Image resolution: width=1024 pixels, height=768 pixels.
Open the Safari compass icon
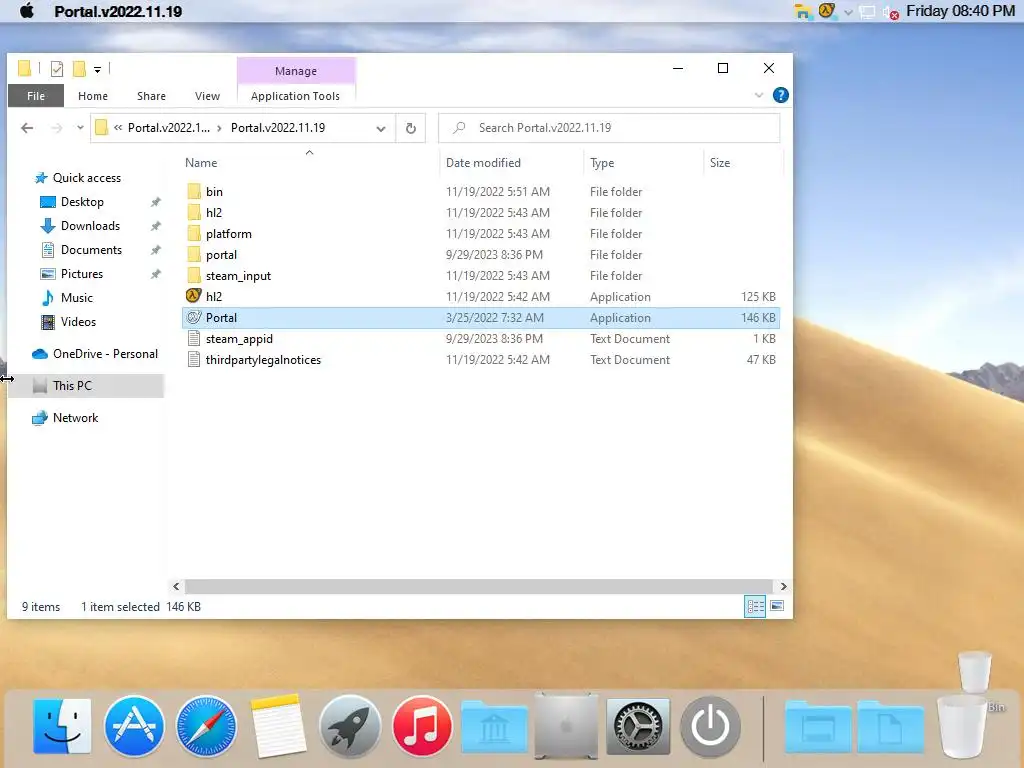tap(206, 726)
